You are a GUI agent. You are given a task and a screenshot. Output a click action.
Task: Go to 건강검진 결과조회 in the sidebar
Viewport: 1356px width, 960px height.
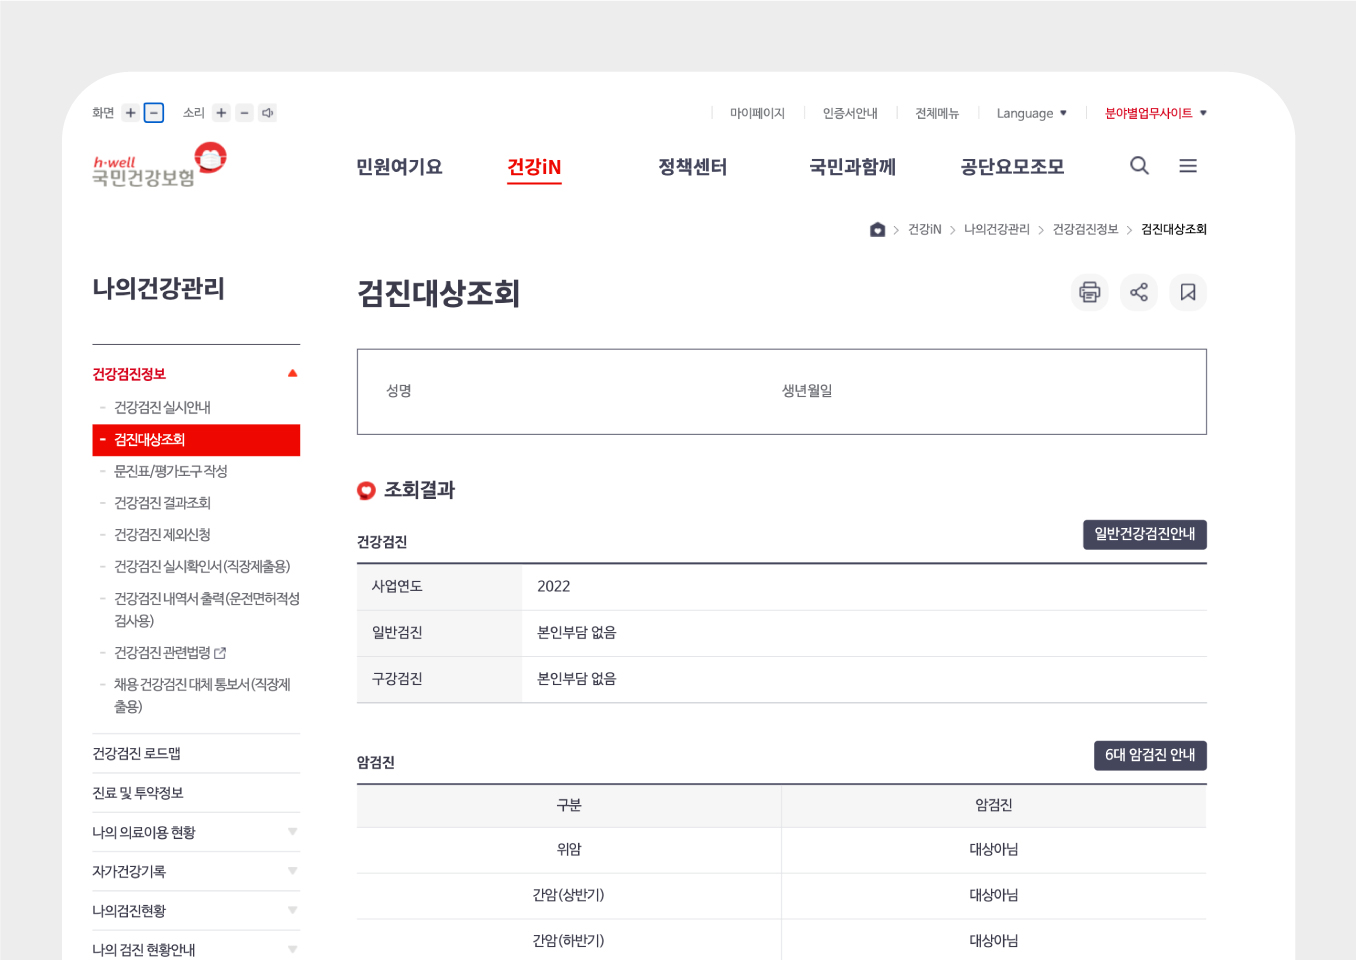pyautogui.click(x=162, y=502)
